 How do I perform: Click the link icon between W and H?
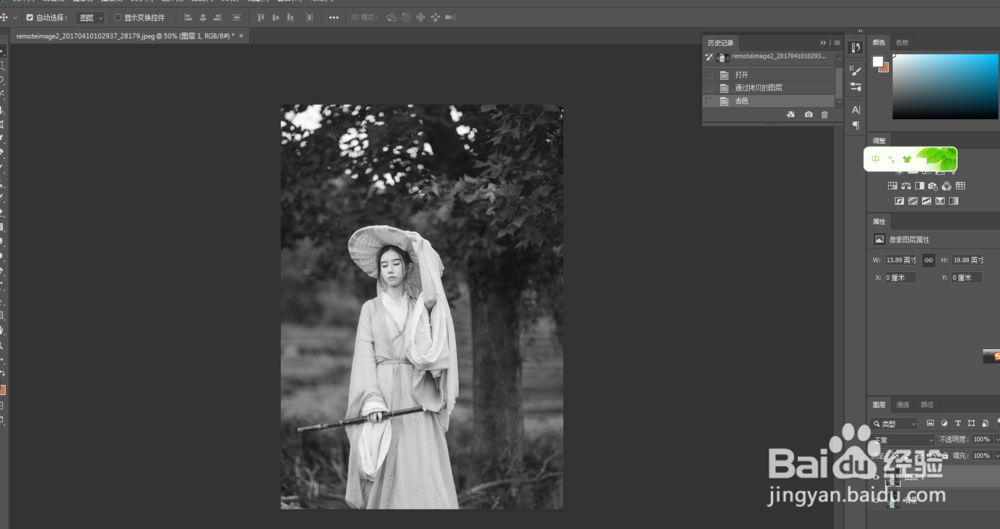929,260
